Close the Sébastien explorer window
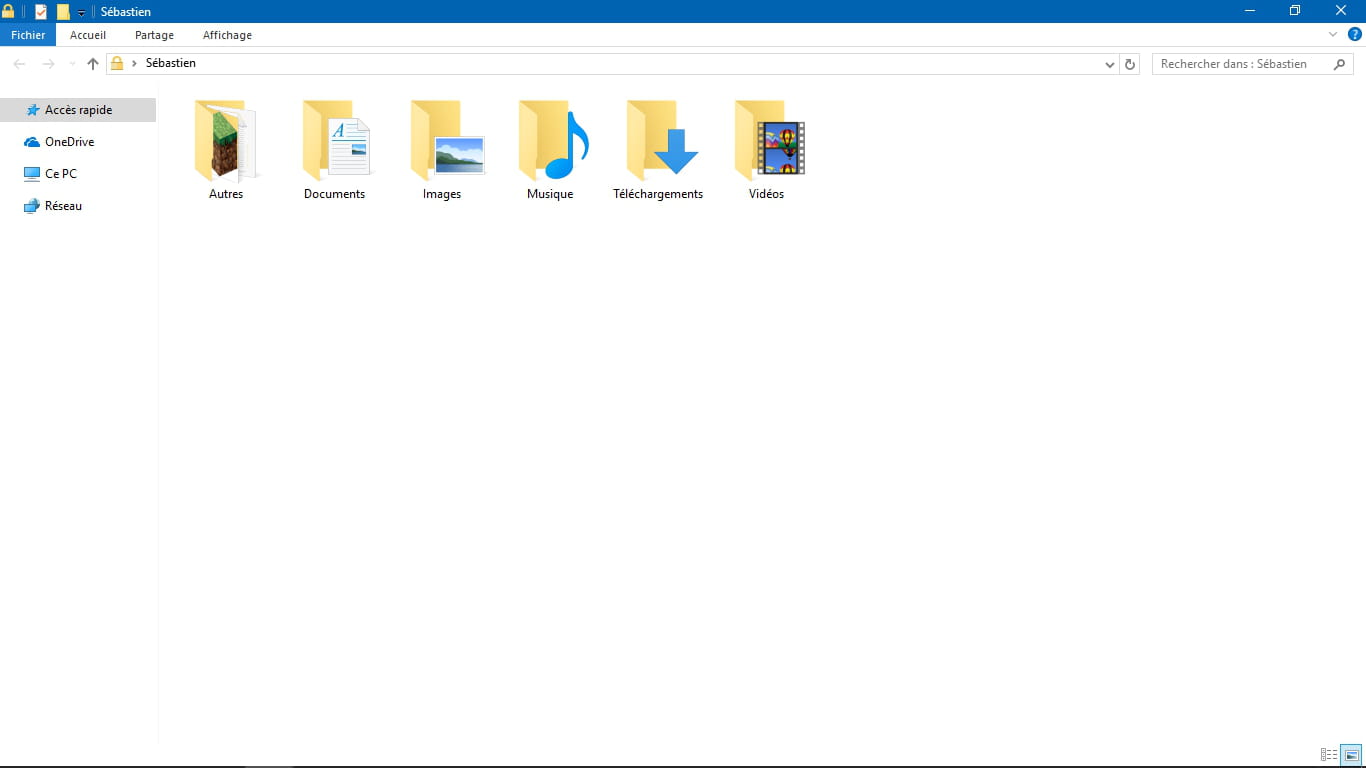Image resolution: width=1366 pixels, height=768 pixels. pos(1341,10)
